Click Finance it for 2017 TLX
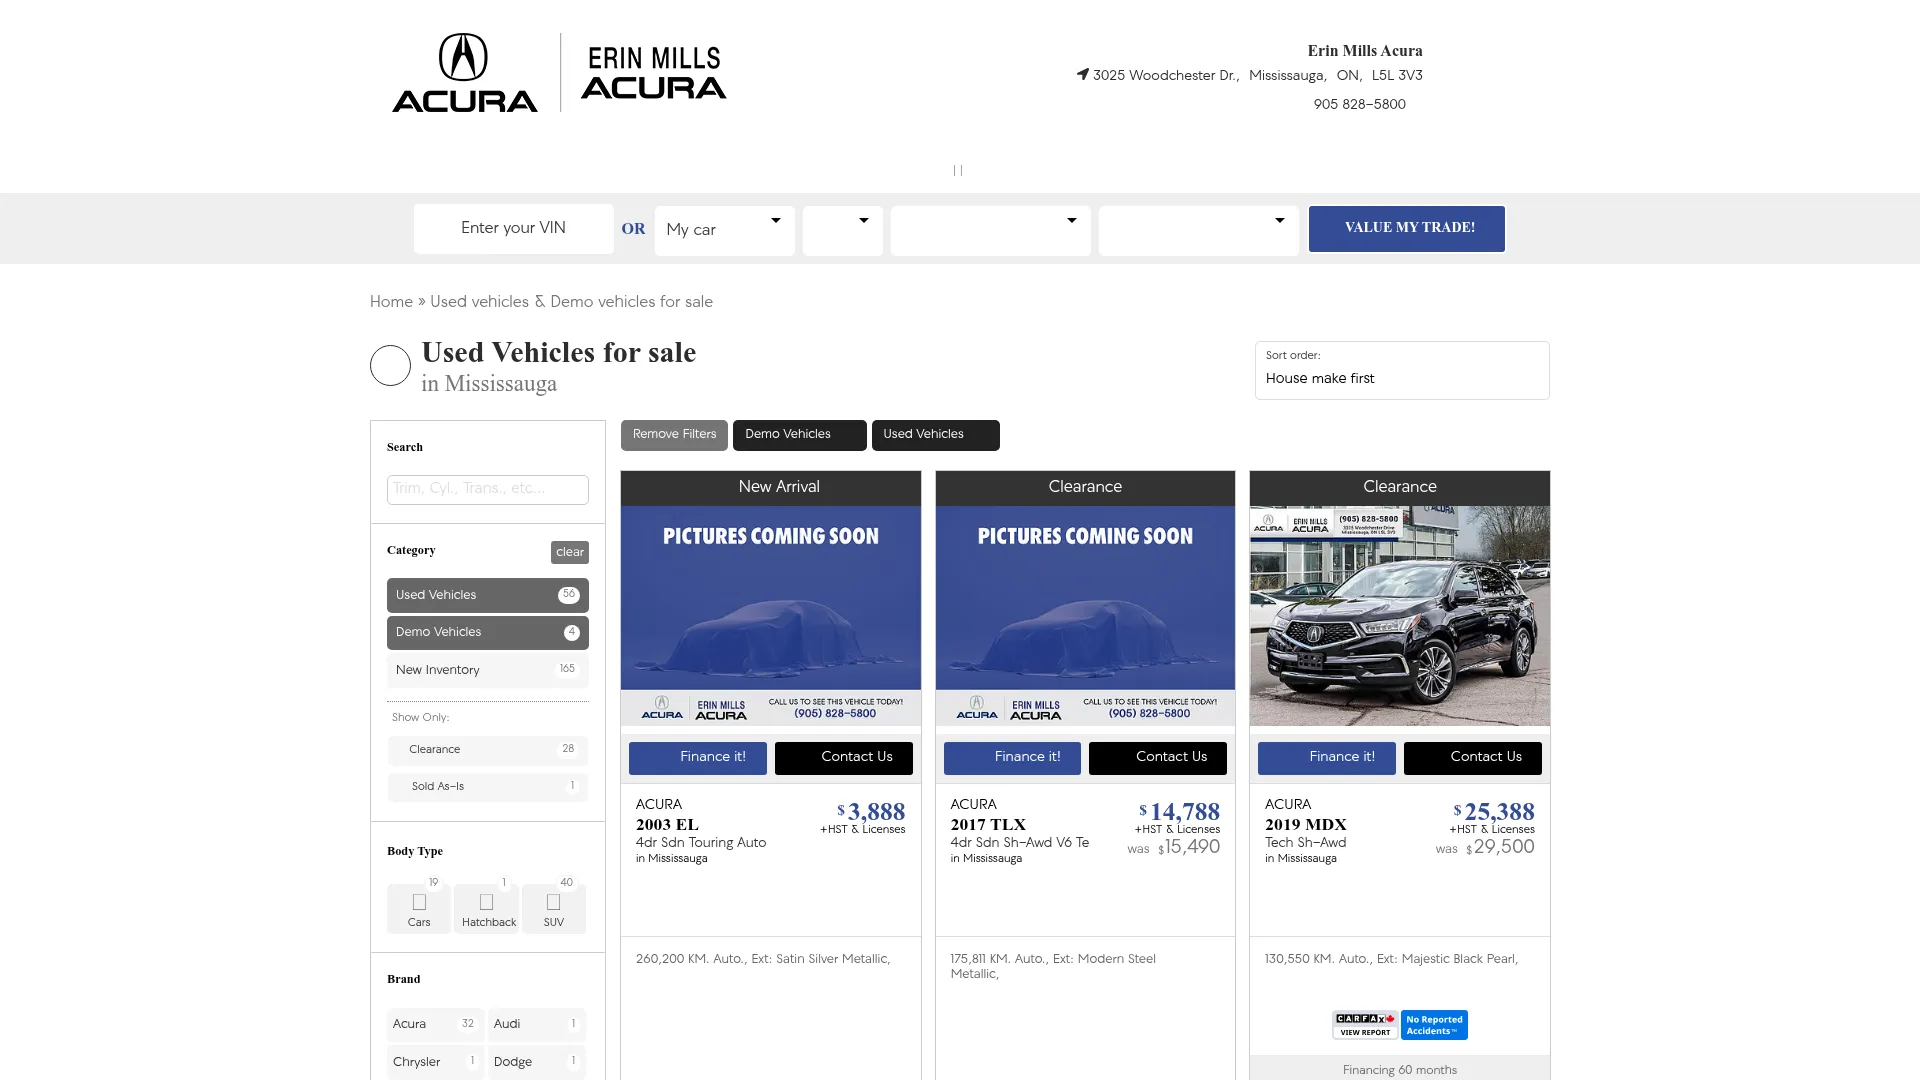 coord(1012,758)
